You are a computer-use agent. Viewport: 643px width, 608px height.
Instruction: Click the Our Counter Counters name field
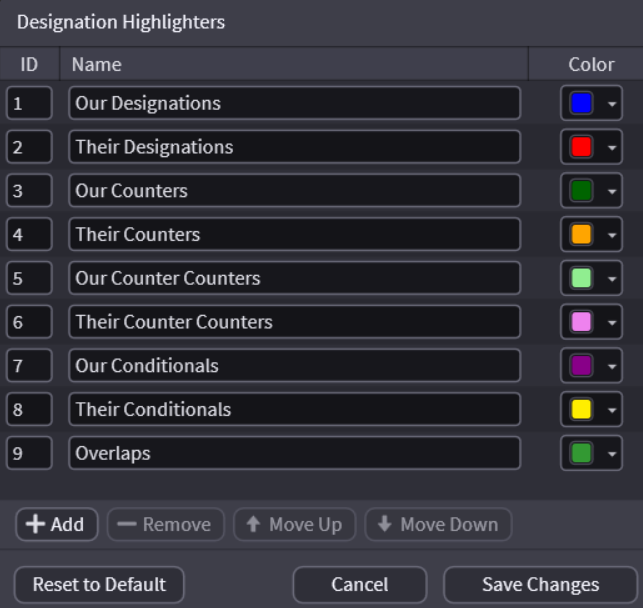click(x=294, y=278)
